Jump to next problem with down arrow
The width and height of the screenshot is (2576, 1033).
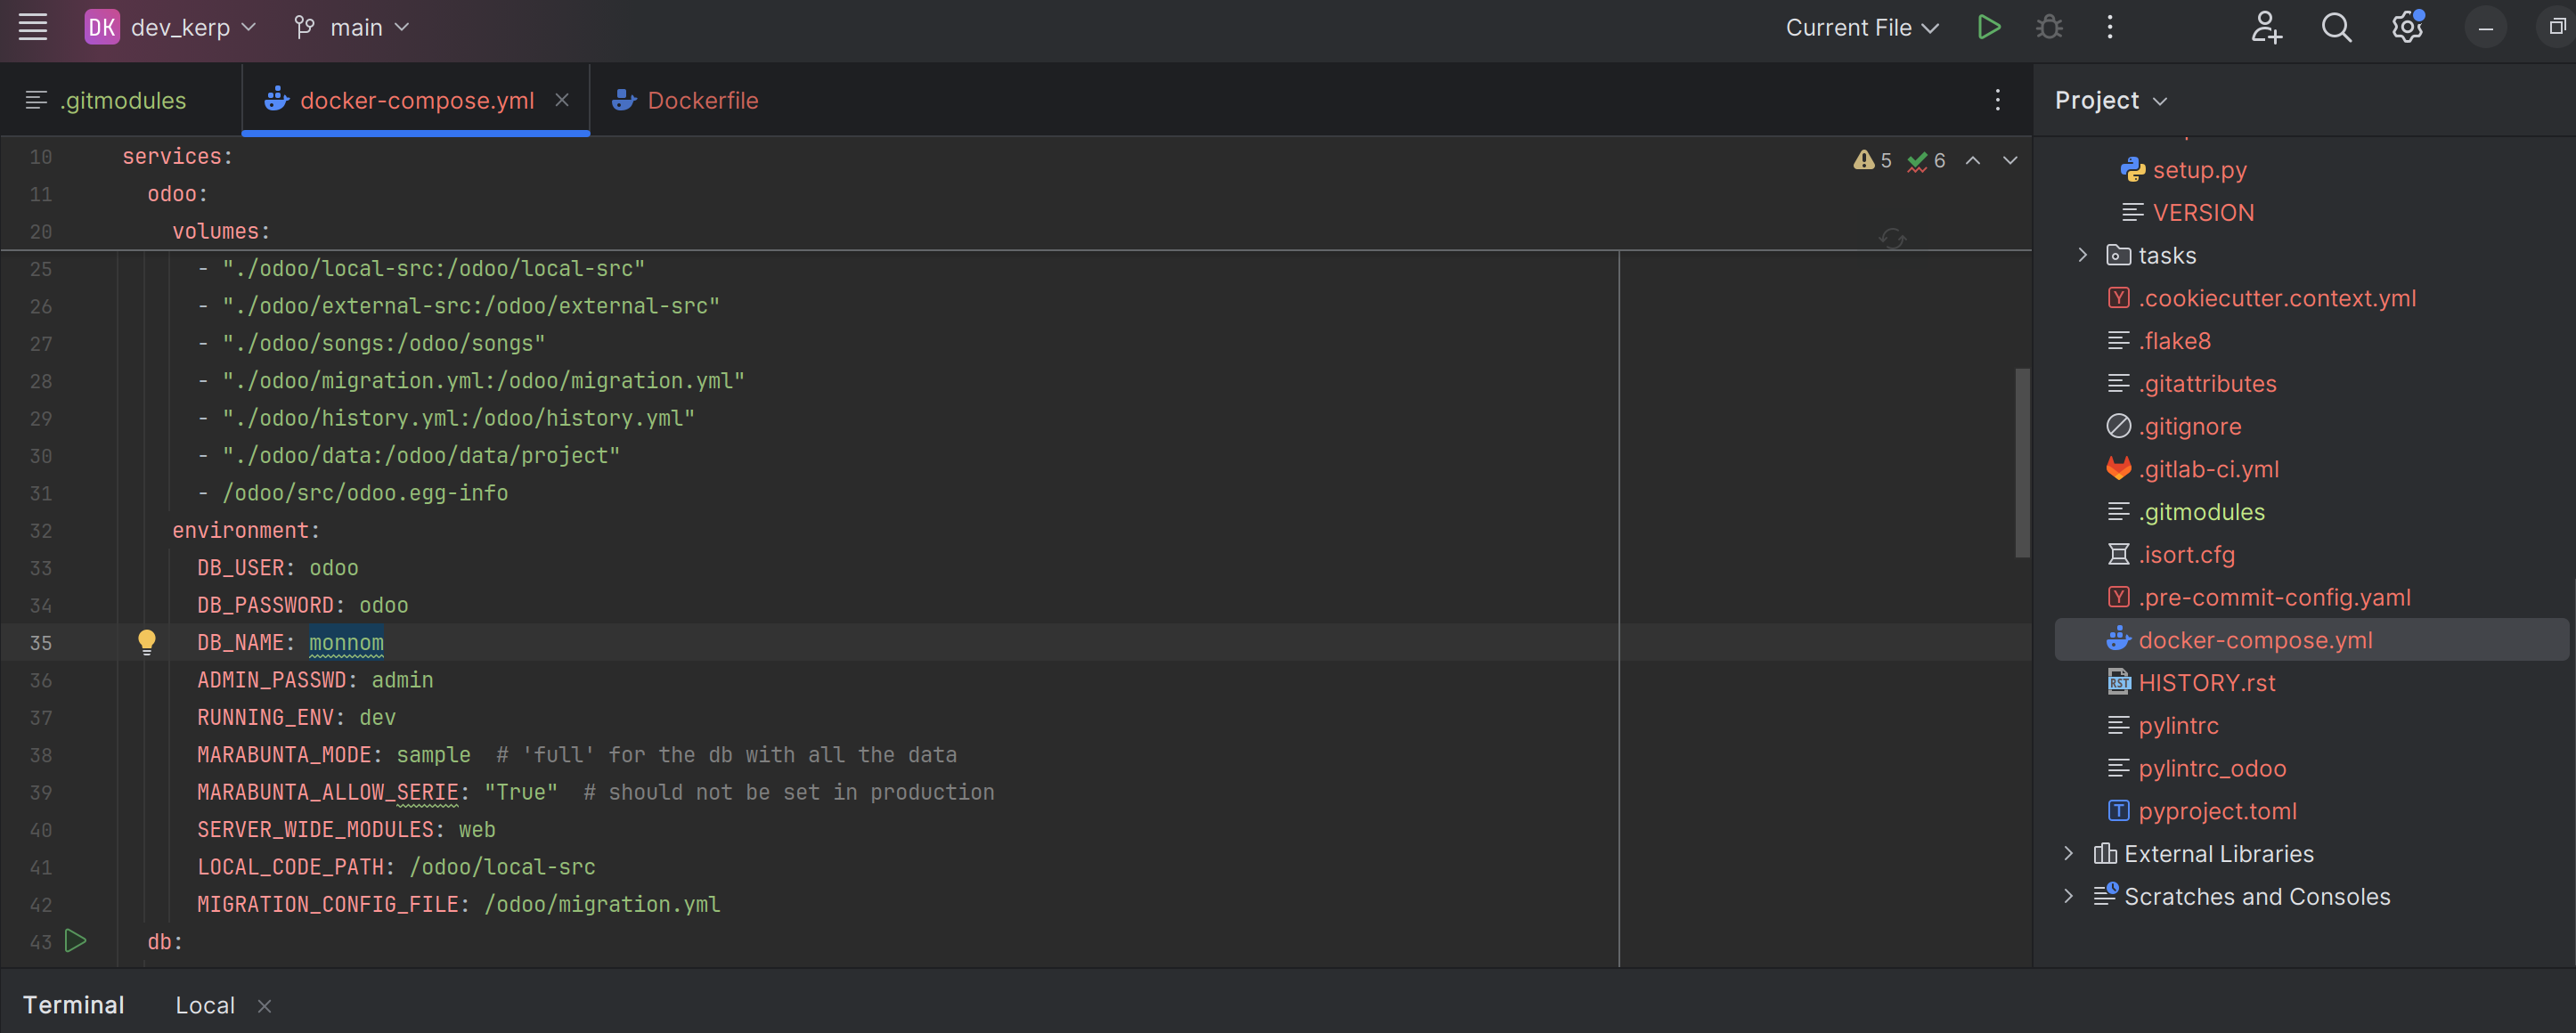2010,160
